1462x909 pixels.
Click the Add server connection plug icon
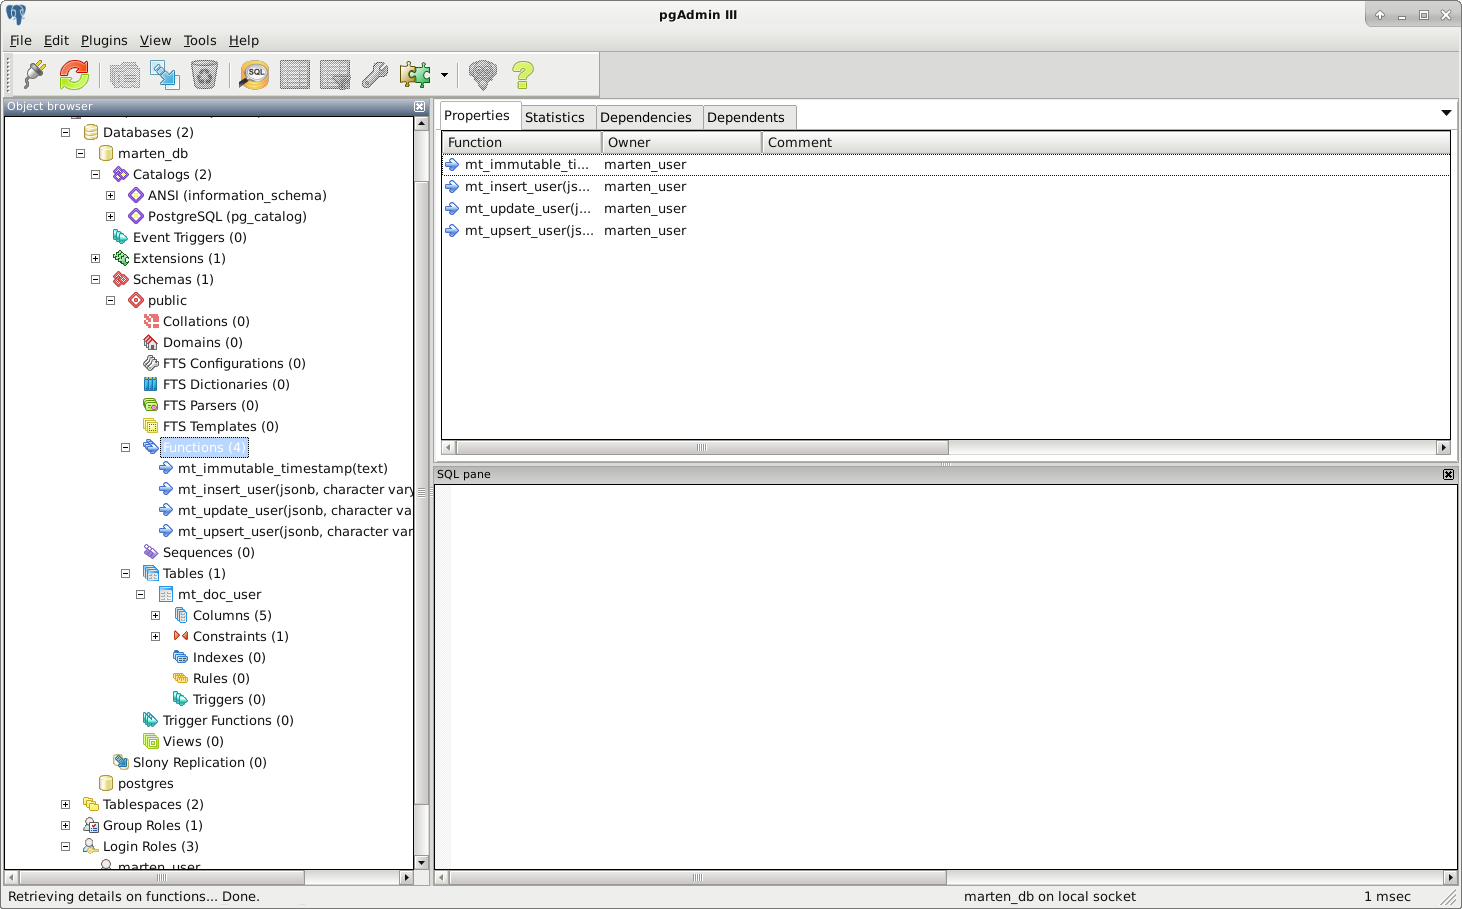[34, 74]
